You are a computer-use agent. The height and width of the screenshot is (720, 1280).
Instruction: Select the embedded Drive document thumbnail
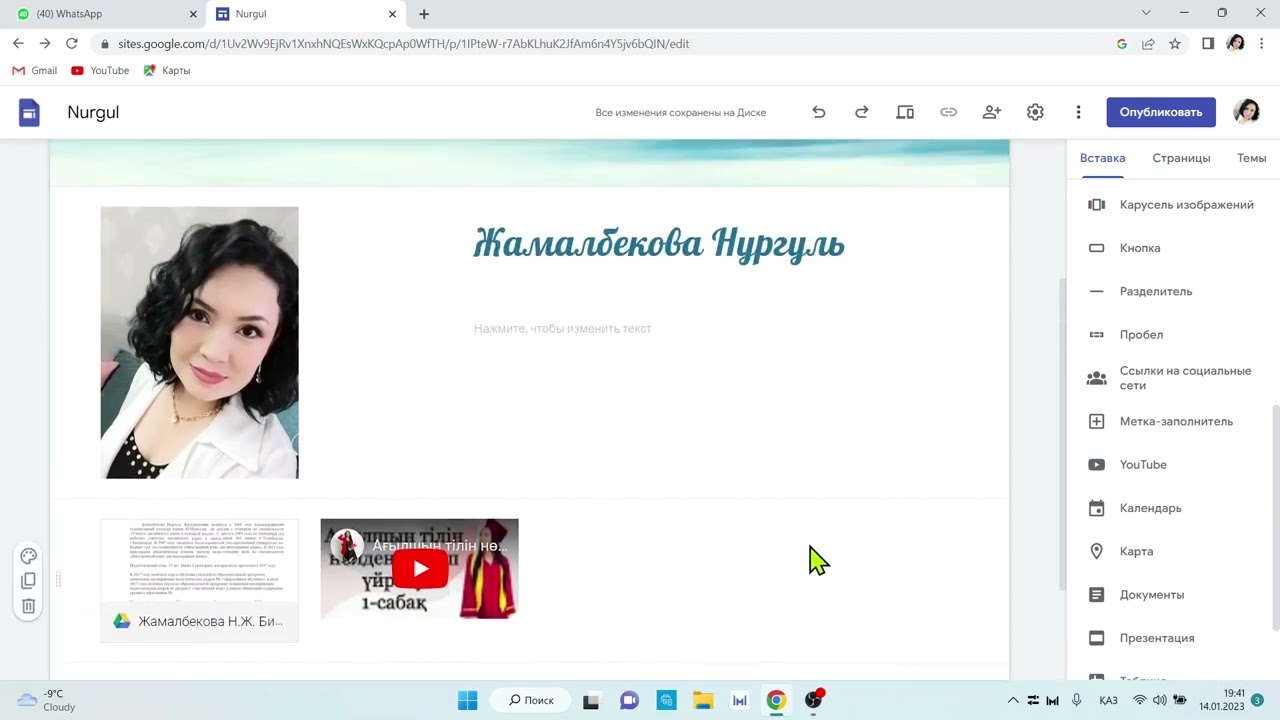199,580
